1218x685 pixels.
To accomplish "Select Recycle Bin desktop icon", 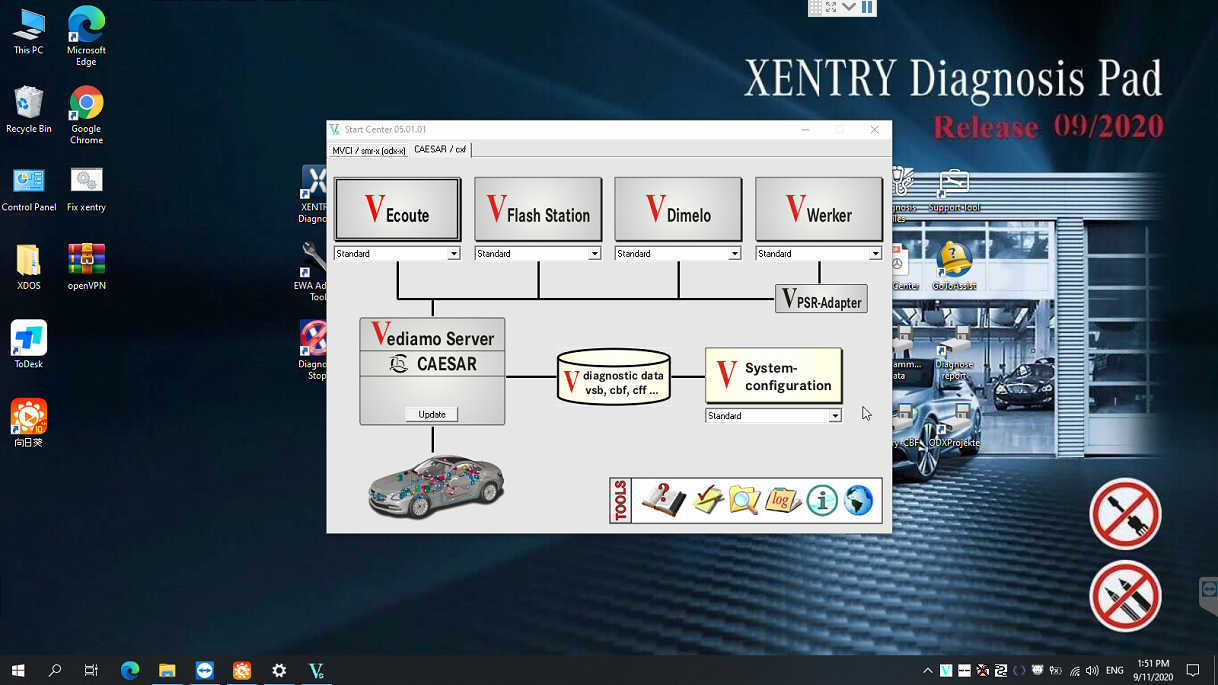I will (x=29, y=109).
